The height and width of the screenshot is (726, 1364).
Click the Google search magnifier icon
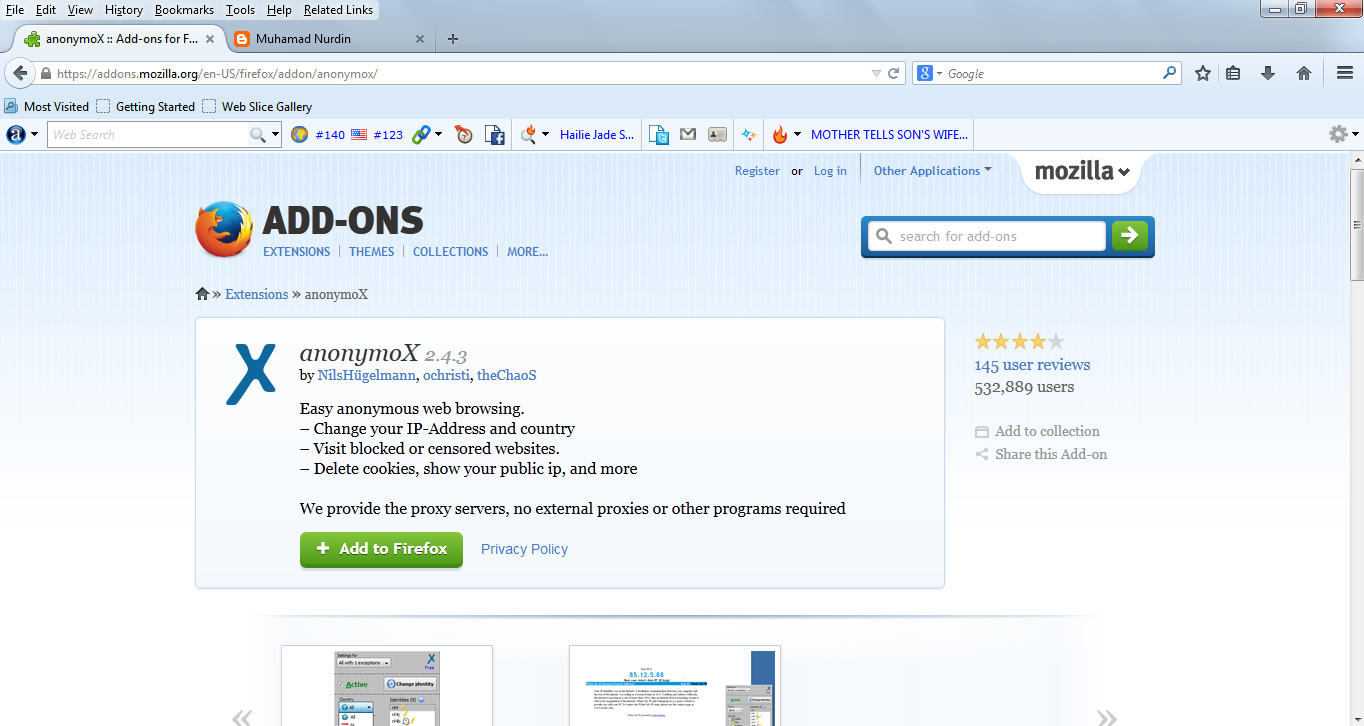coord(1169,73)
